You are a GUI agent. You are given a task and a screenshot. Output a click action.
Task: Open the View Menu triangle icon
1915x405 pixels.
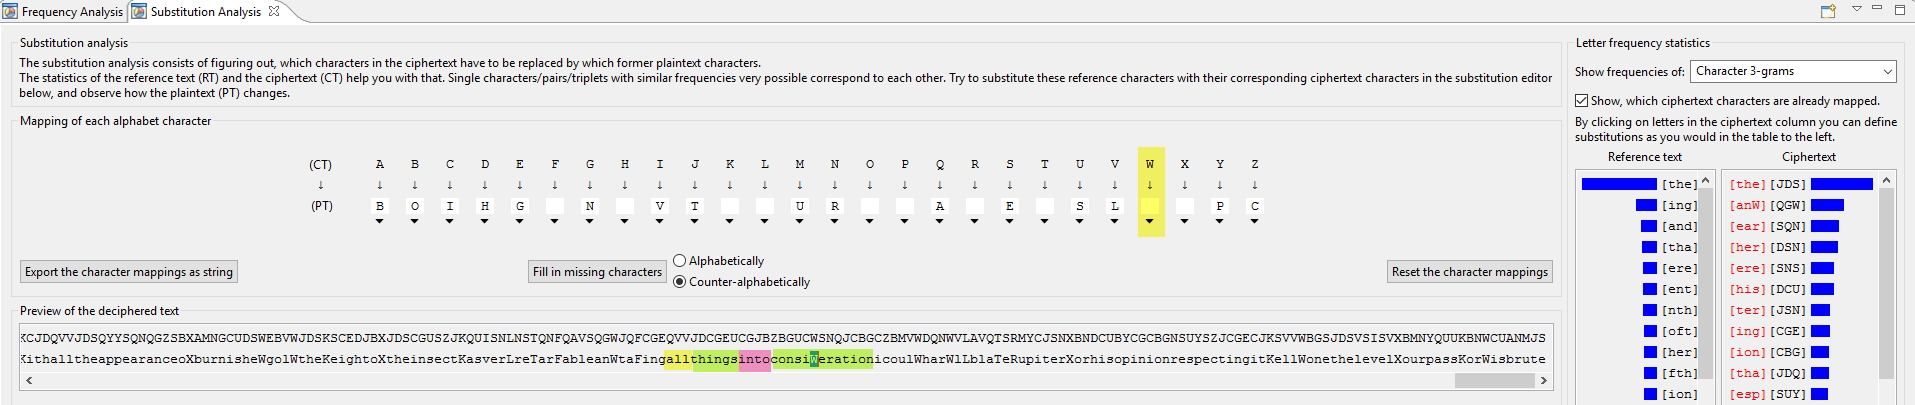pos(1857,9)
